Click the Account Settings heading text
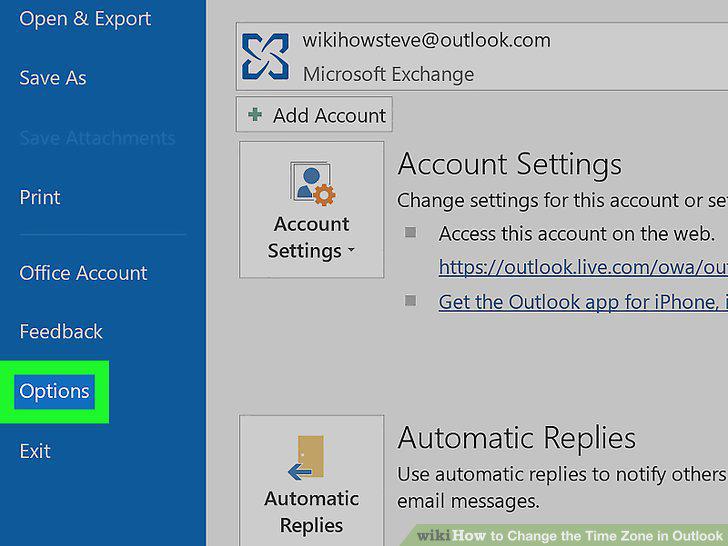This screenshot has height=546, width=728. [x=510, y=164]
